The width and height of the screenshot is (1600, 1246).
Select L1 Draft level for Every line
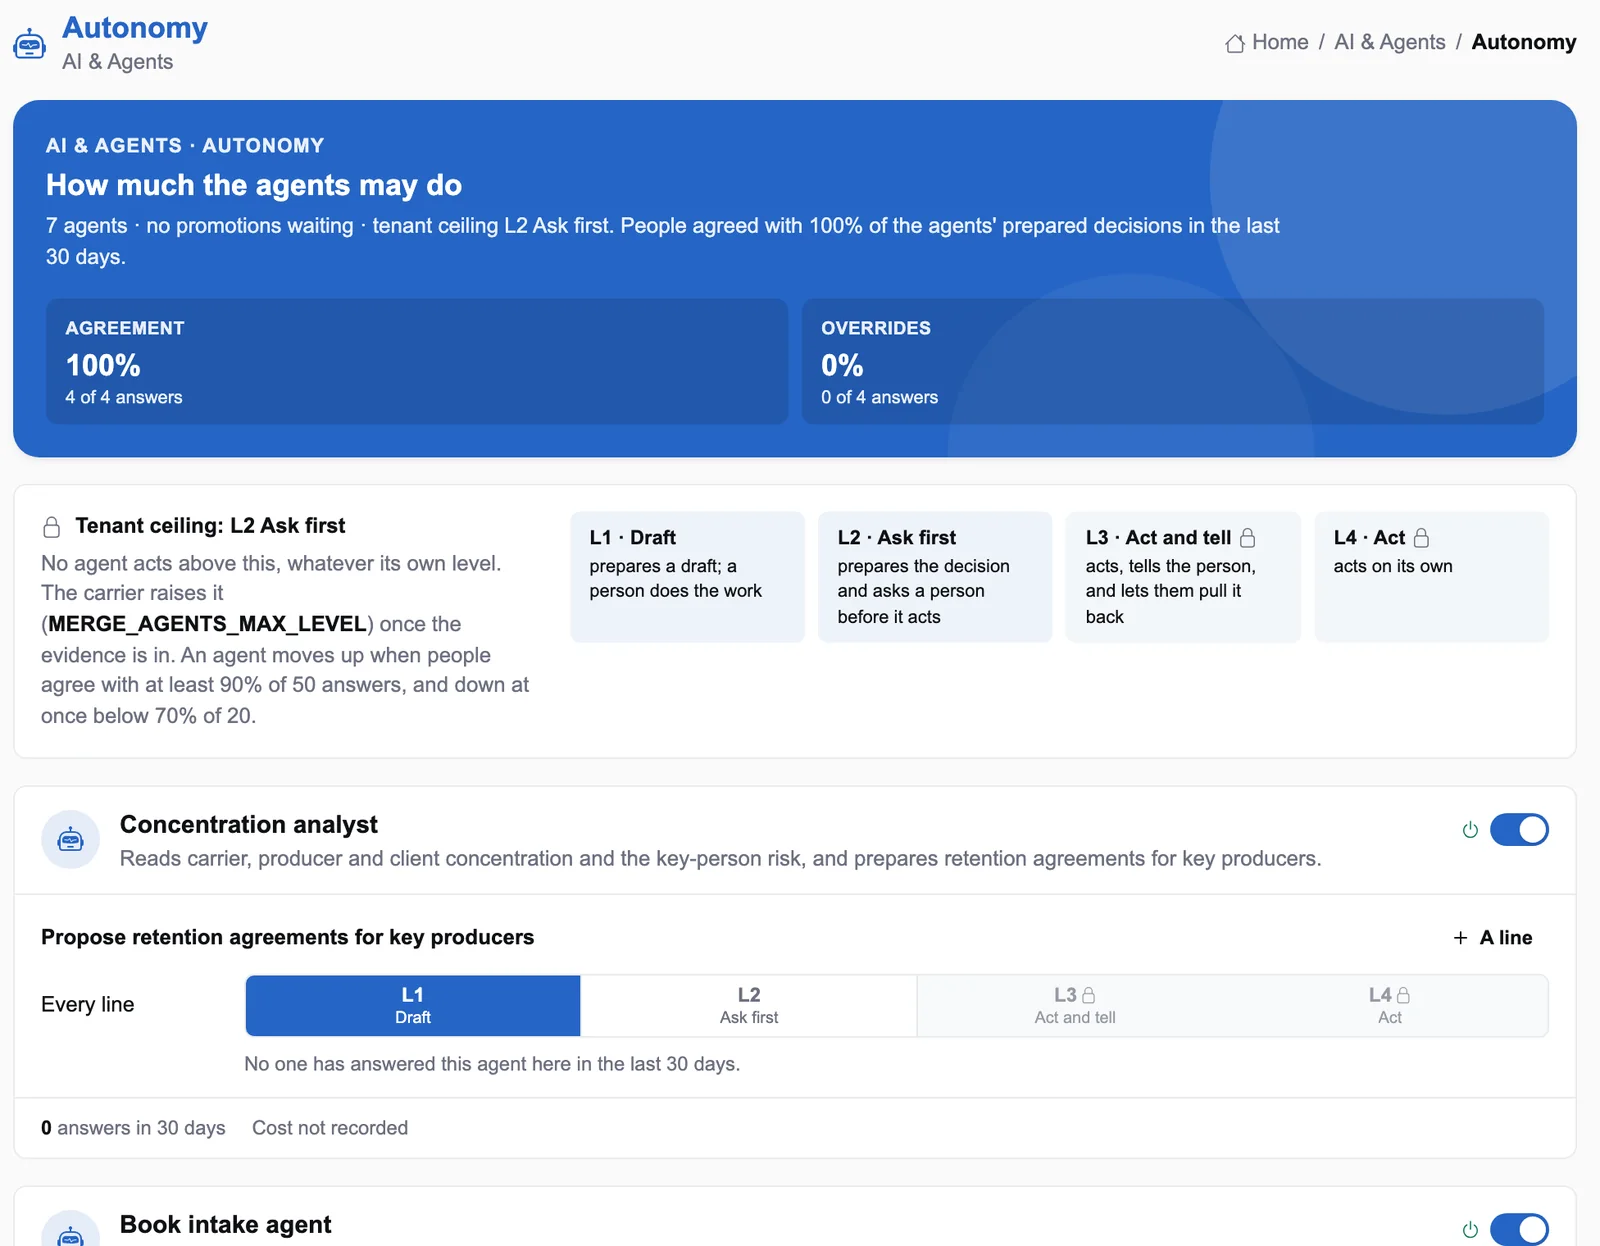(x=413, y=1006)
